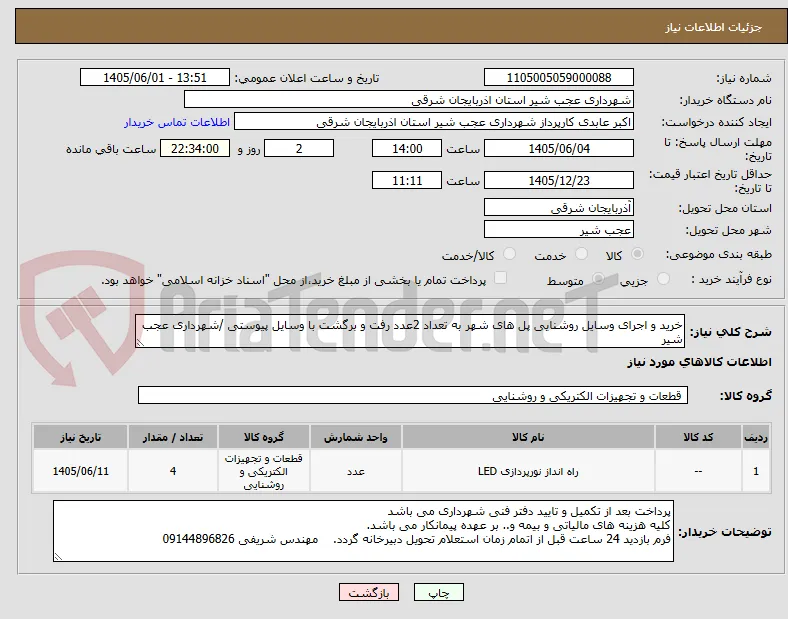
Task: Select the کالا radio button
Action: [637, 254]
